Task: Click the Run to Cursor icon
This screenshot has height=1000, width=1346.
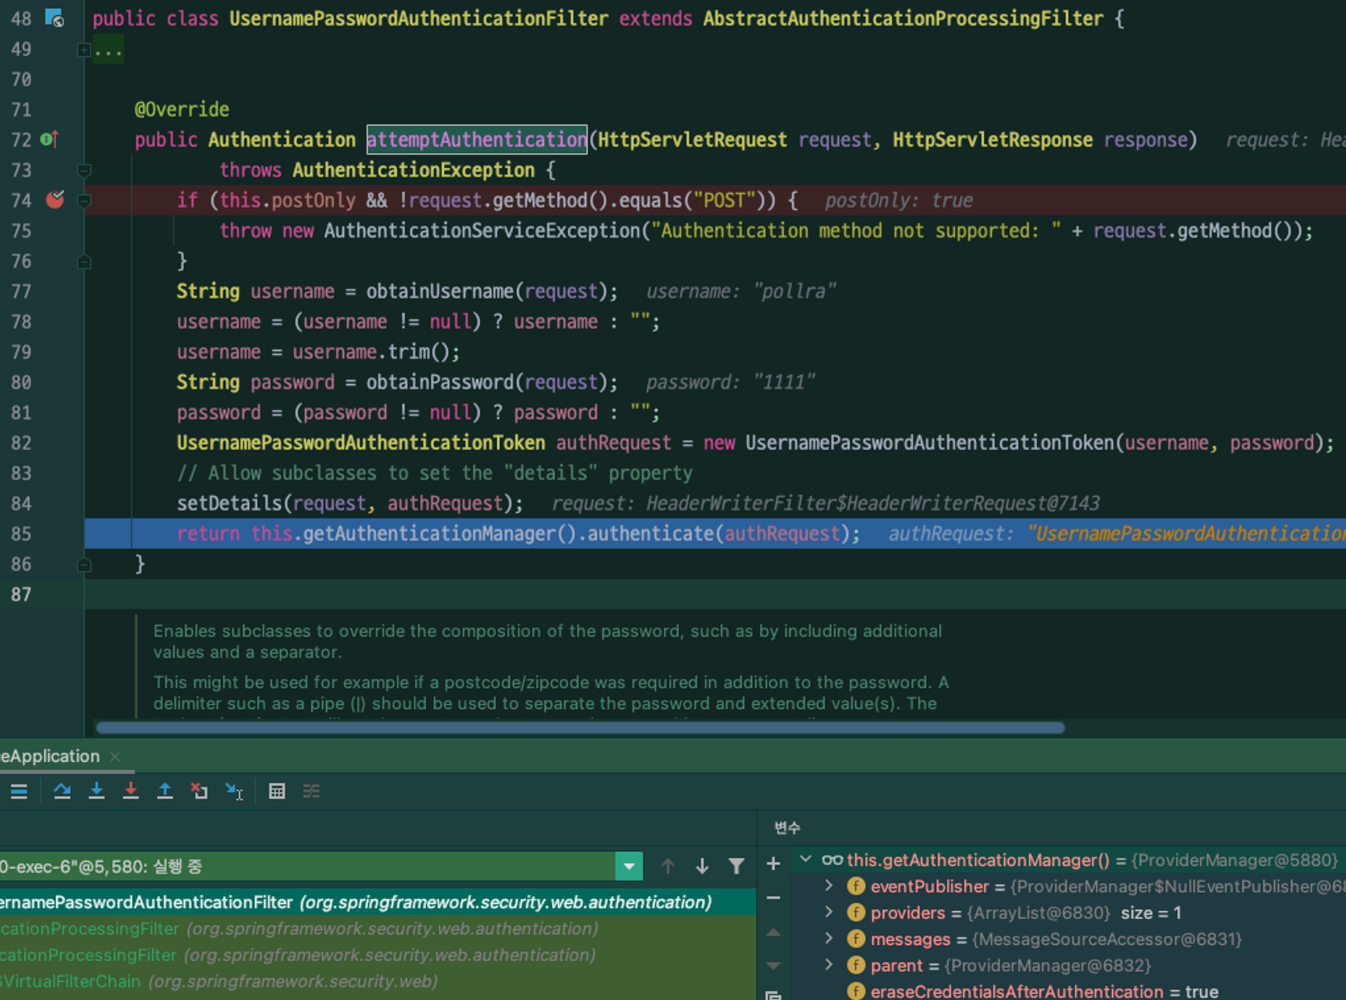Action: [234, 791]
